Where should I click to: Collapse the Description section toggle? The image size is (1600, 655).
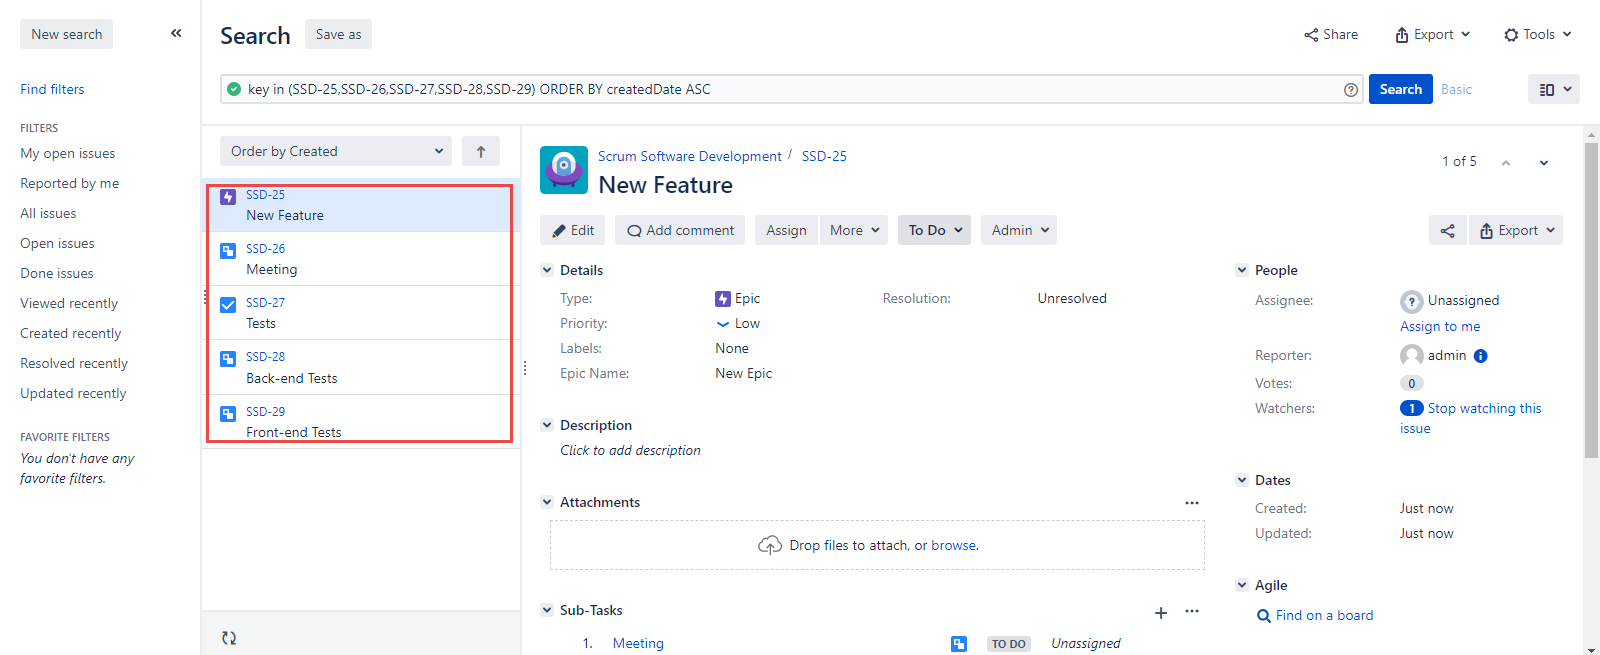[x=547, y=425]
